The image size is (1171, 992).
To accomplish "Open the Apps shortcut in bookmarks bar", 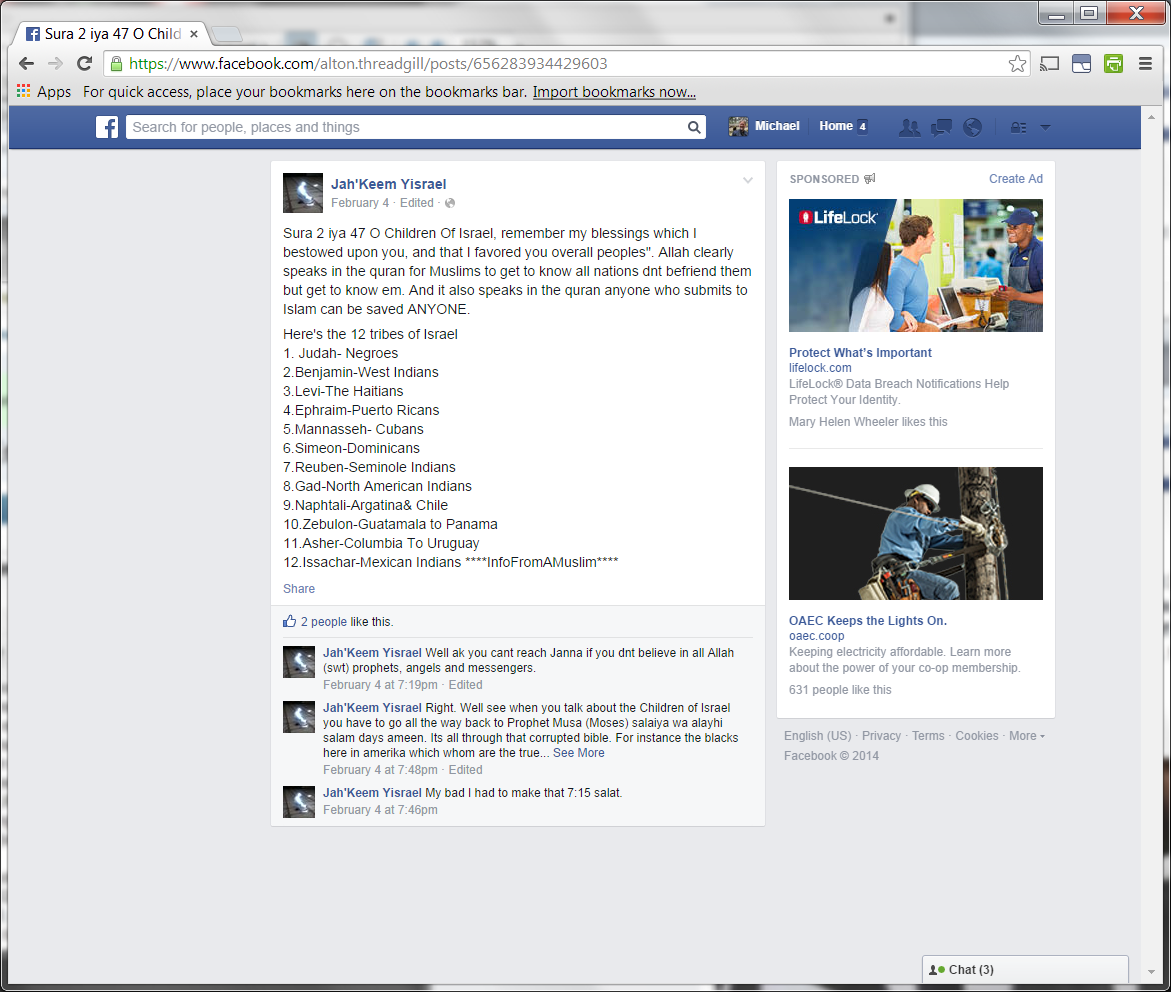I will (x=44, y=92).
